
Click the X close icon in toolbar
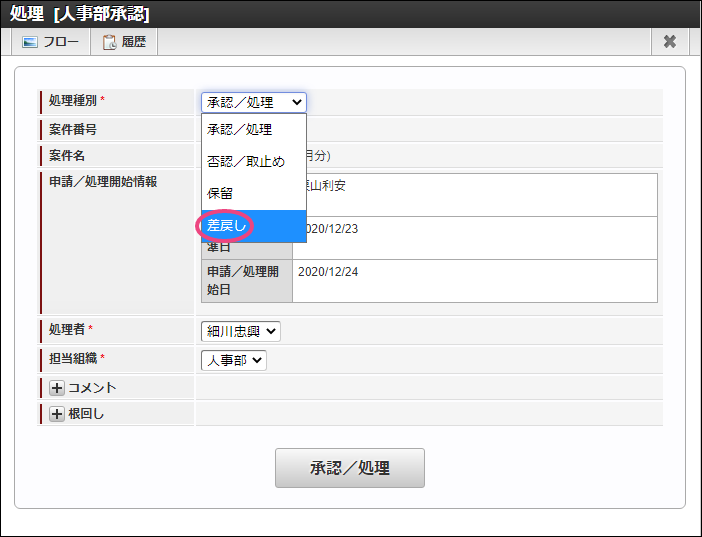670,42
